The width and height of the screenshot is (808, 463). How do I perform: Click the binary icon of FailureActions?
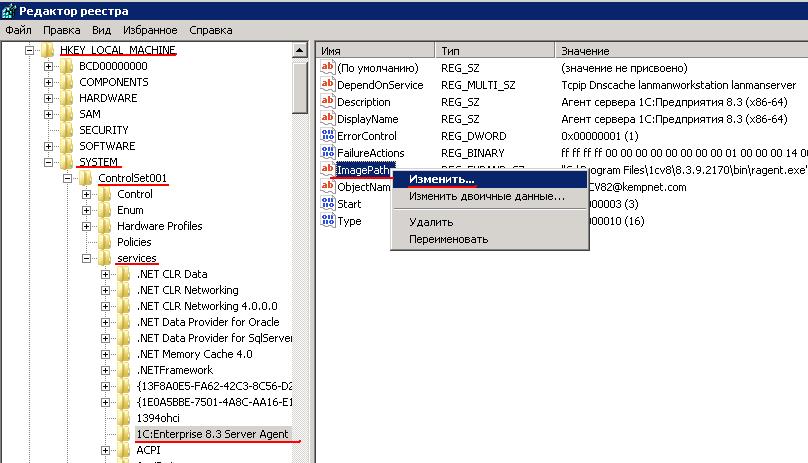[327, 153]
